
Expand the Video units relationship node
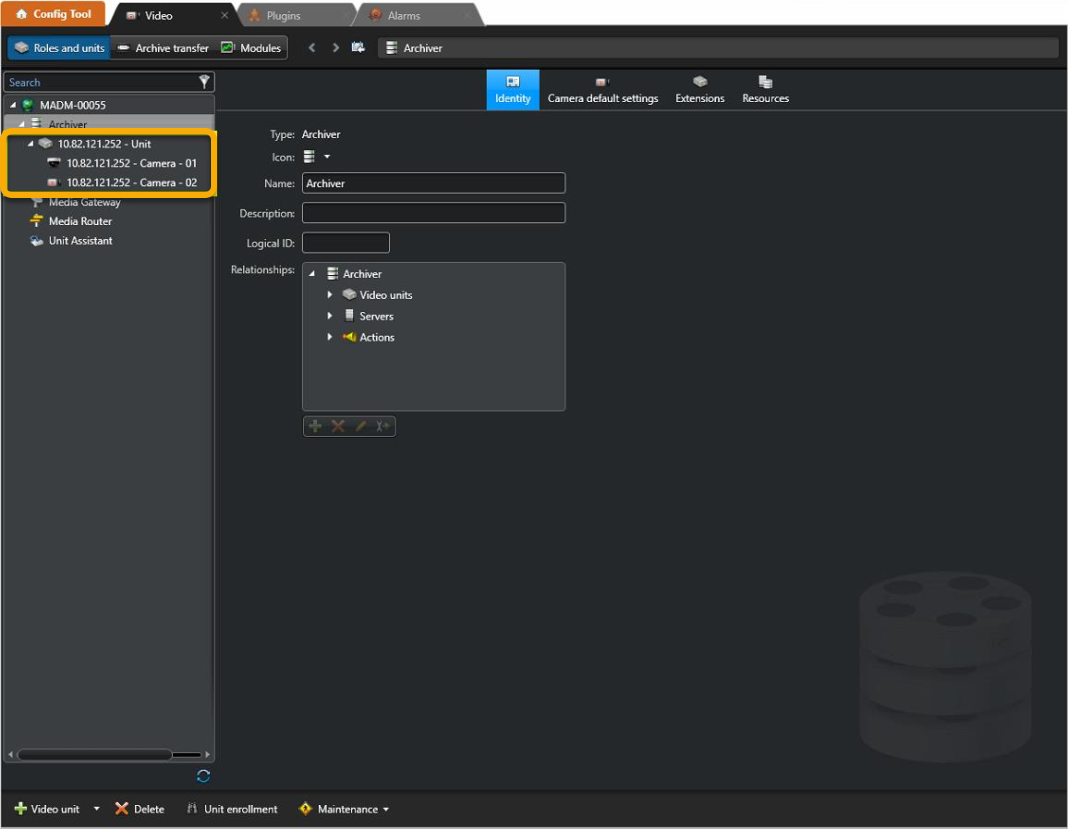pyautogui.click(x=329, y=294)
